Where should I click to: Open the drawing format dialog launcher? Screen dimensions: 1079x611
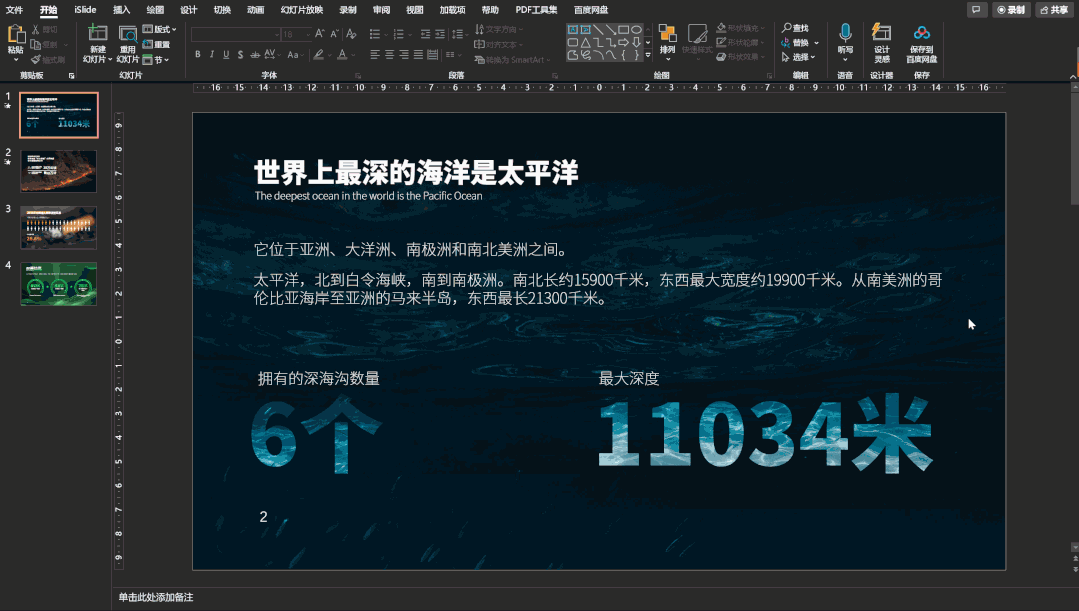(x=769, y=76)
